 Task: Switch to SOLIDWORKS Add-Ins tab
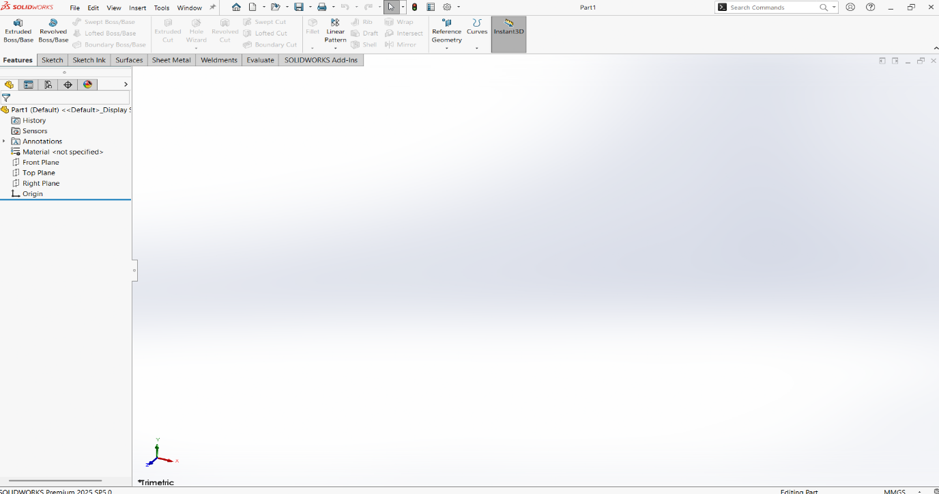tap(321, 60)
